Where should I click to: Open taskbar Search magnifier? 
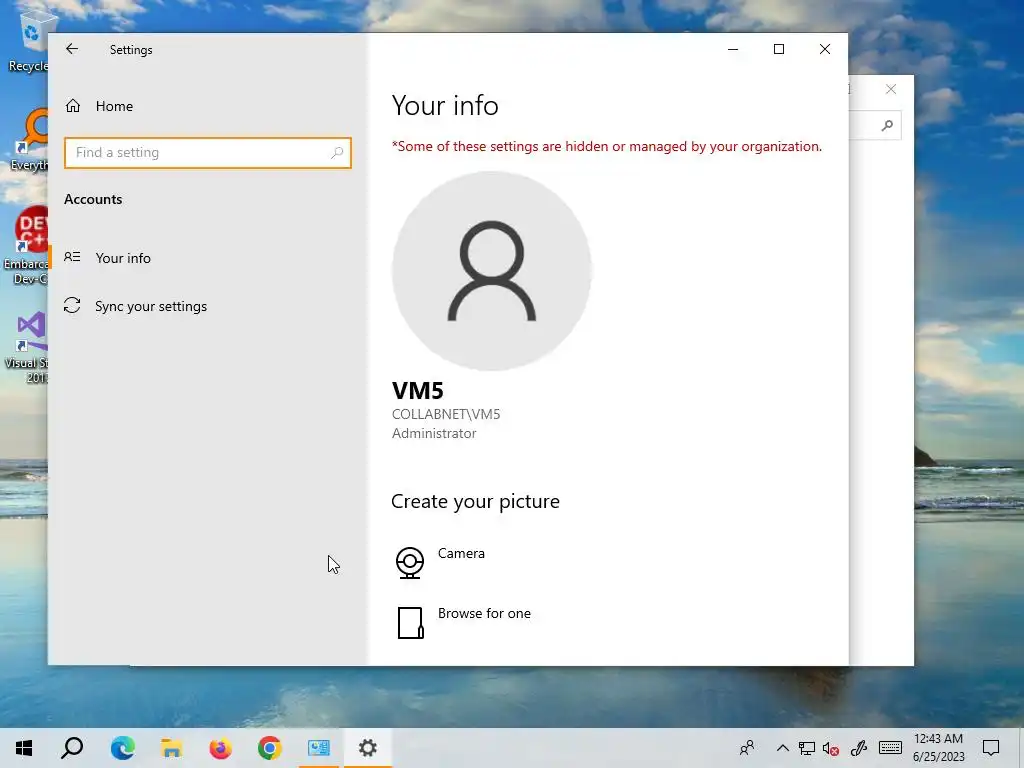[72, 748]
